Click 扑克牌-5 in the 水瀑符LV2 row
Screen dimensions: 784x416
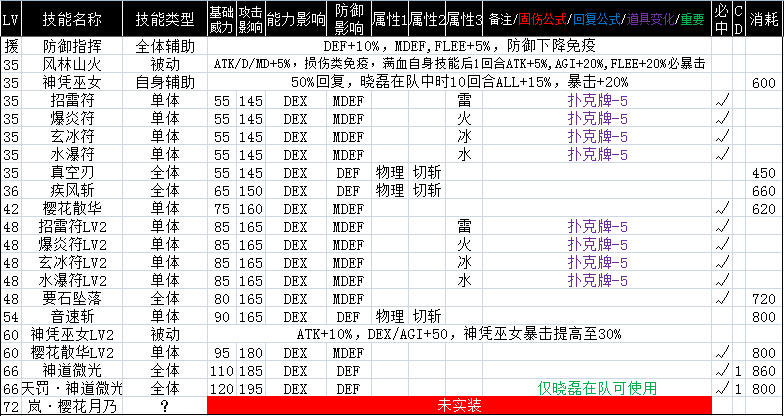tap(597, 280)
